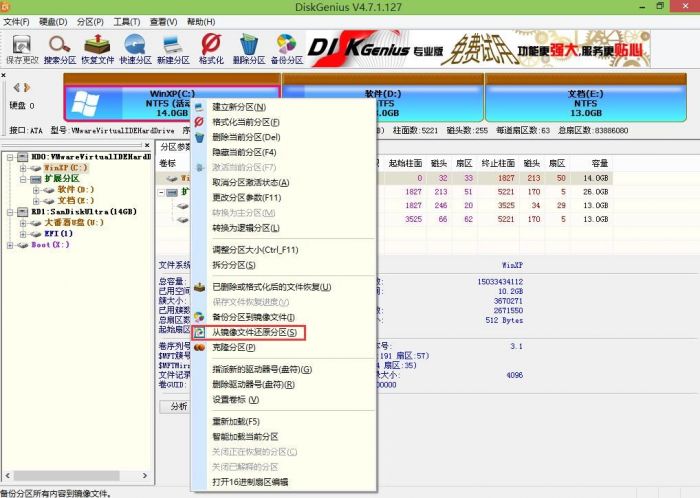Choose 从镜像文件还原分区(S) from context menu

pyautogui.click(x=254, y=332)
